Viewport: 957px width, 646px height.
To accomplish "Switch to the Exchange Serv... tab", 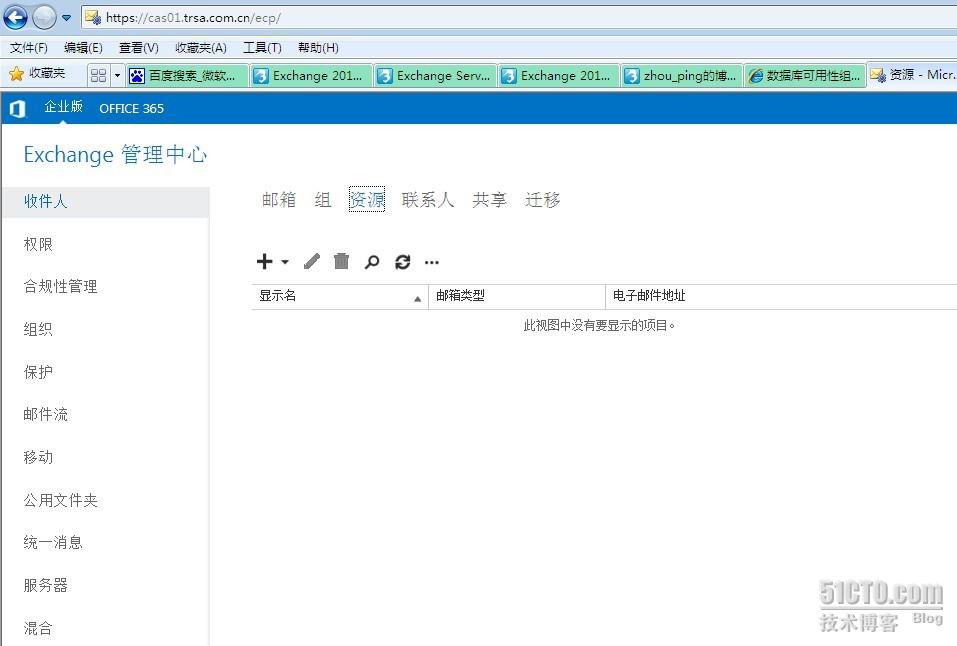I will tap(435, 76).
